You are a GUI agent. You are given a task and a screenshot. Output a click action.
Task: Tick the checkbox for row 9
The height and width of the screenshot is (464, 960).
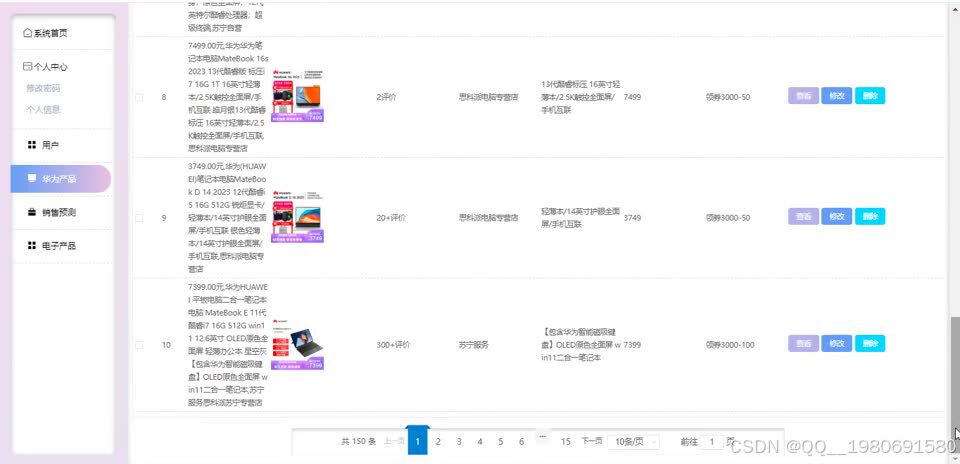click(139, 218)
